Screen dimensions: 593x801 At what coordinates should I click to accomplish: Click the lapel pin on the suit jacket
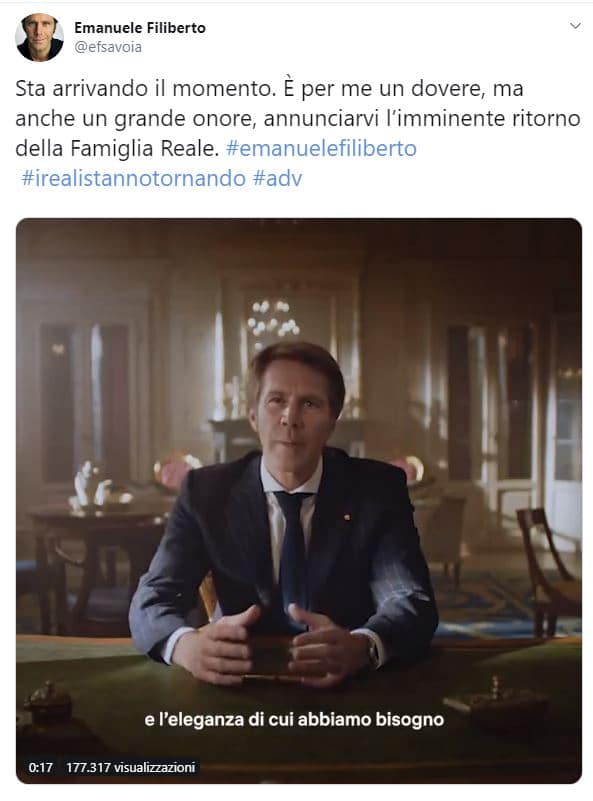point(347,517)
